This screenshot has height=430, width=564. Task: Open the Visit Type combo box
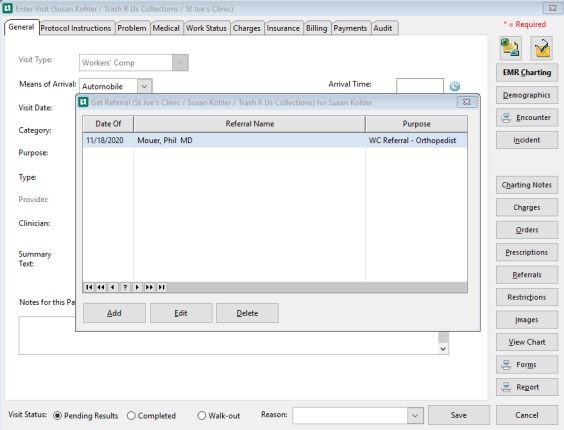[x=180, y=63]
